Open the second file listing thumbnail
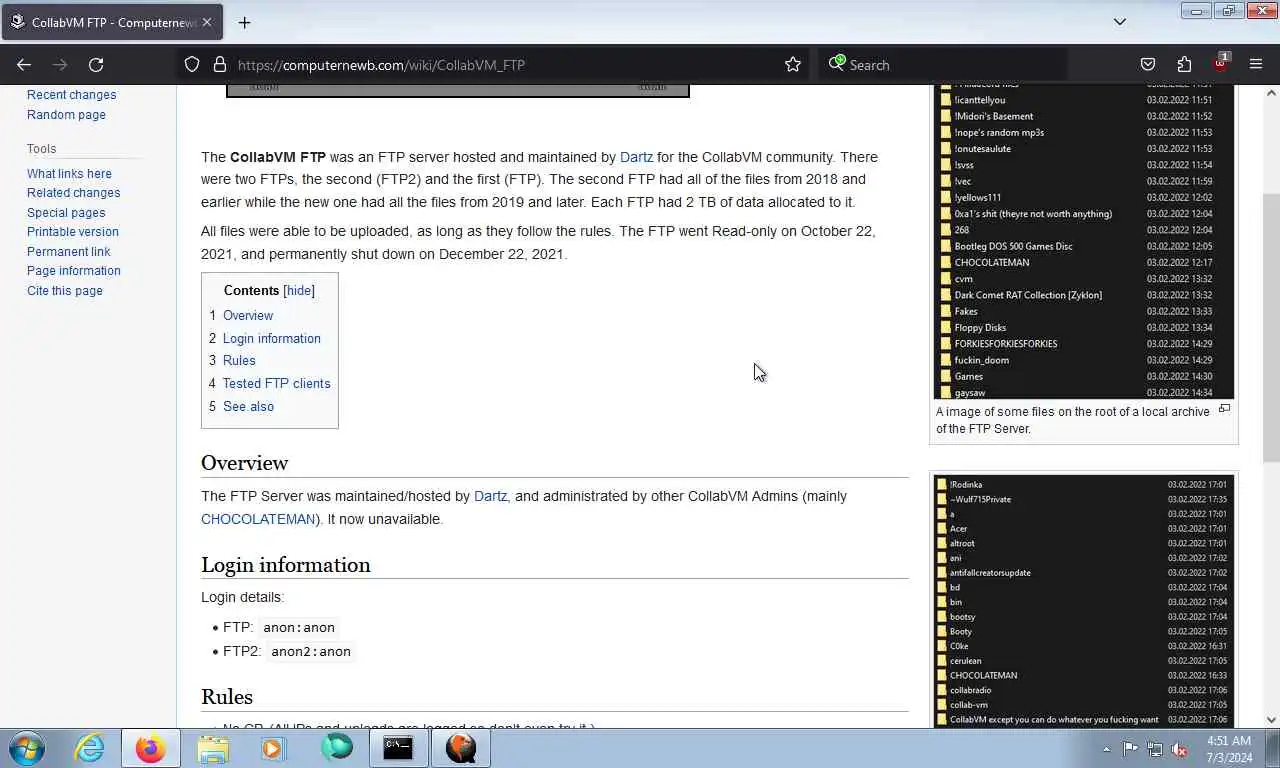1280x768 pixels. tap(1084, 601)
